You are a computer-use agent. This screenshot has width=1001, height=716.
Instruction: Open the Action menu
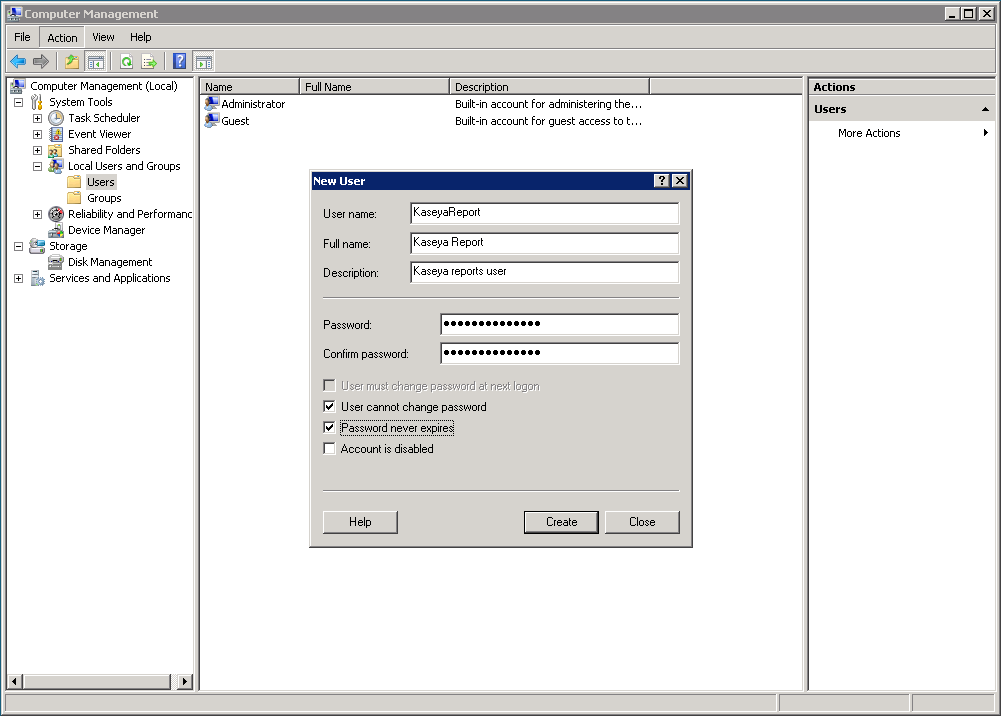pos(62,37)
